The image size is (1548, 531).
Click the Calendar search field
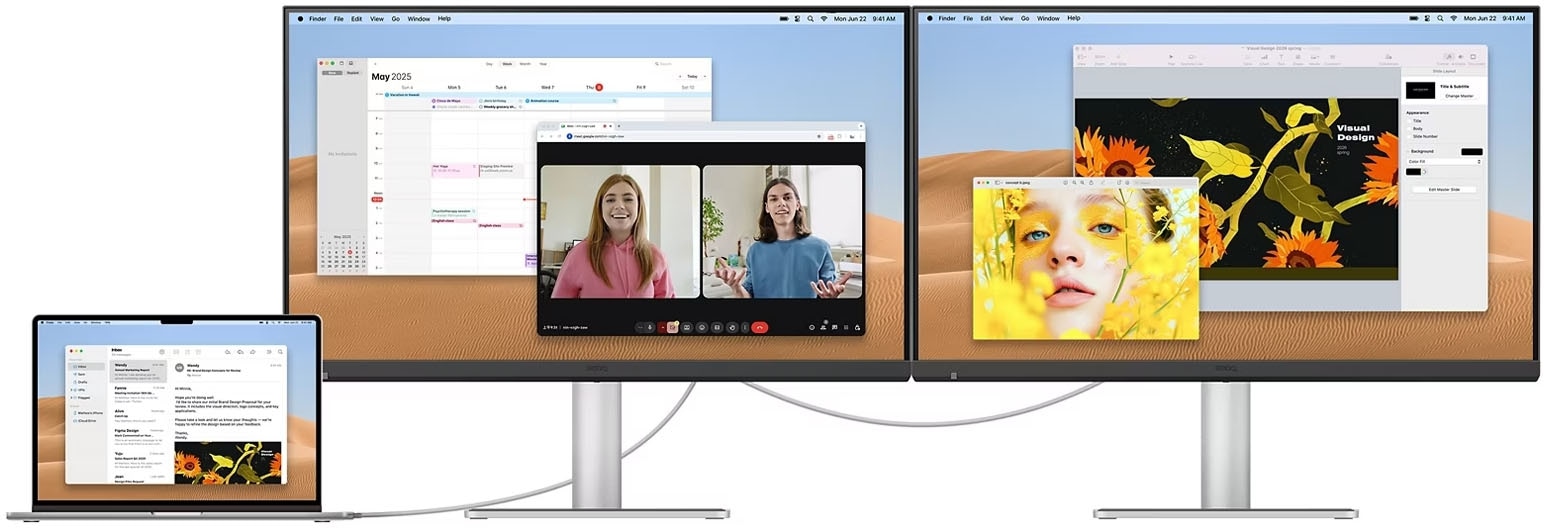coord(682,64)
